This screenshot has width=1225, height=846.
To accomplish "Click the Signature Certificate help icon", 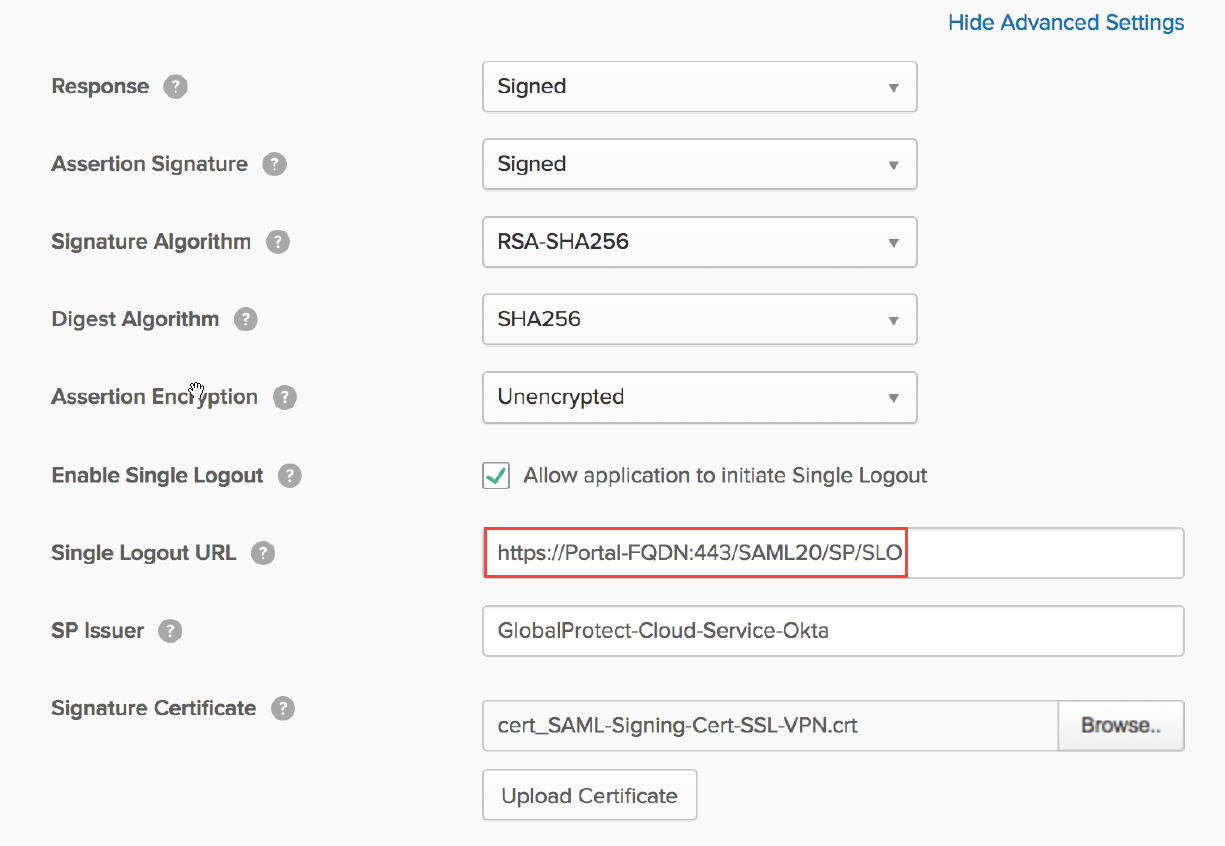I will pyautogui.click(x=283, y=709).
